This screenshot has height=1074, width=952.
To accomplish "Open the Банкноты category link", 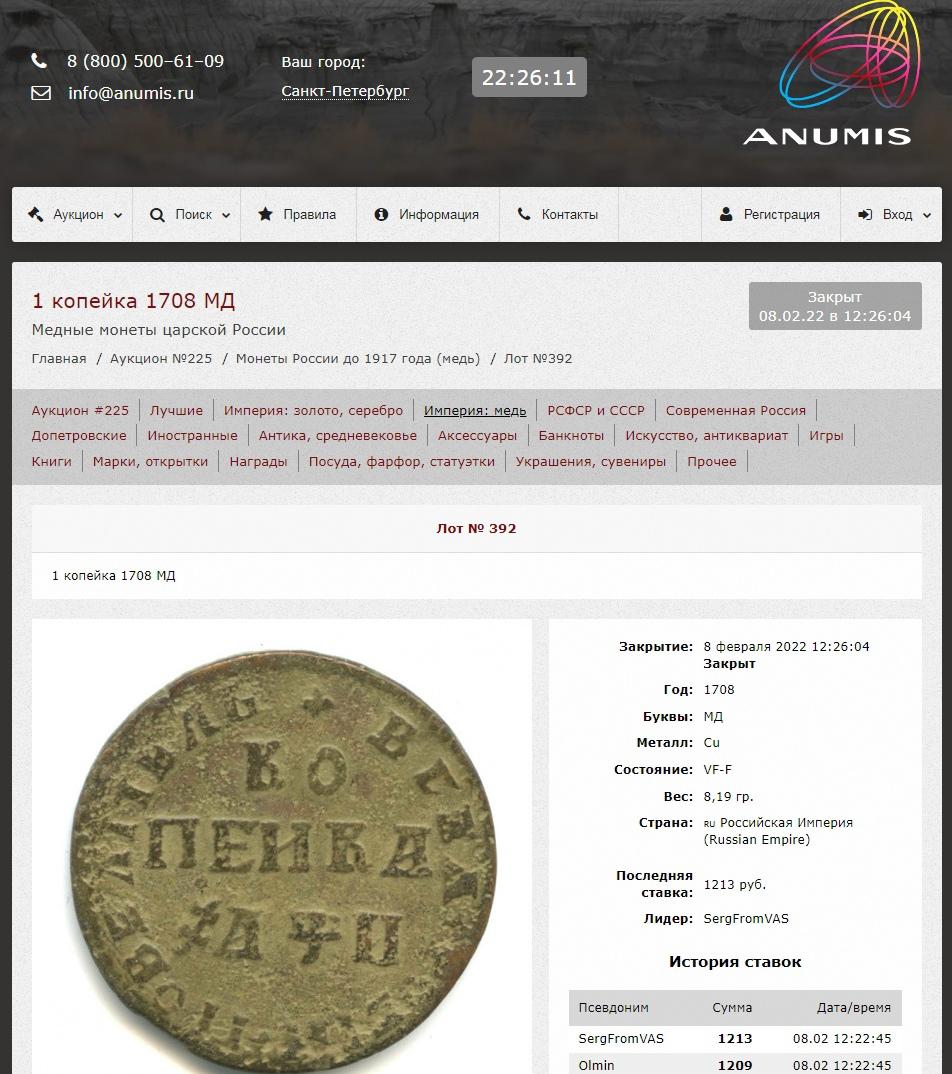I will (x=571, y=436).
